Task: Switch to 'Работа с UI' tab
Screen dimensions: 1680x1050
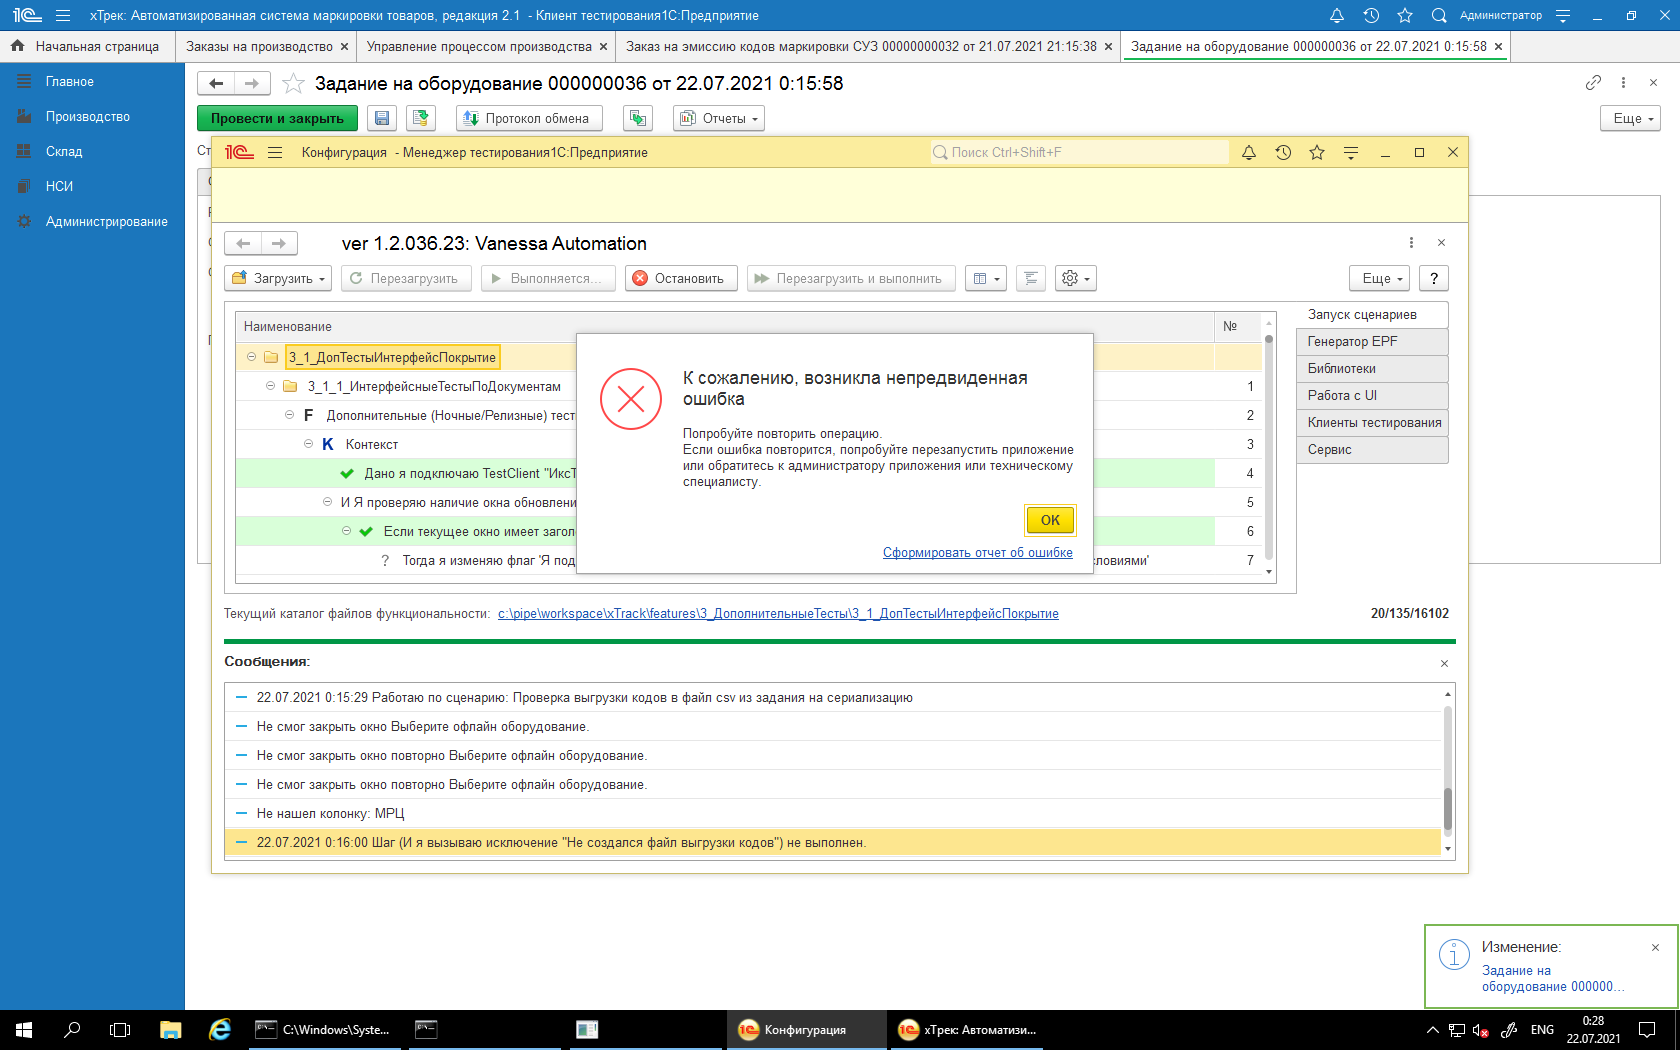Action: (x=1372, y=396)
